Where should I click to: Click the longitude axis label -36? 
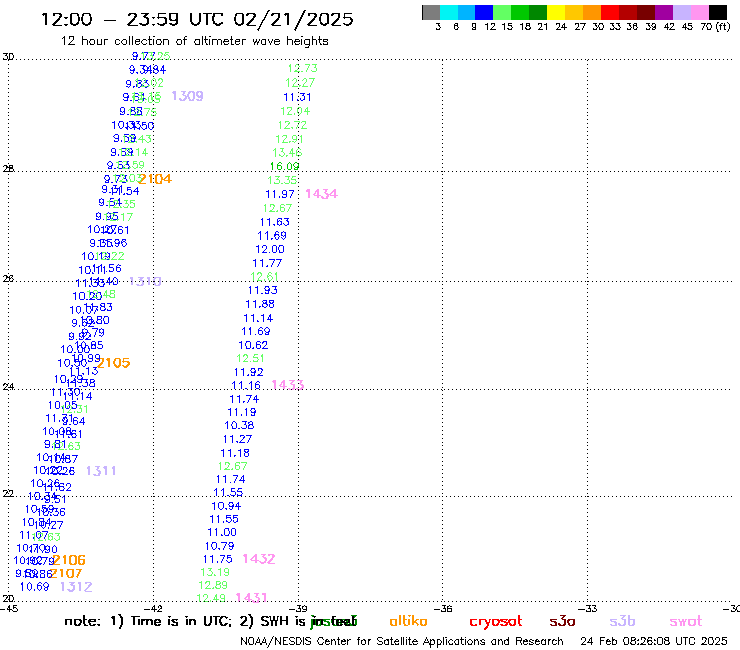pos(443,609)
